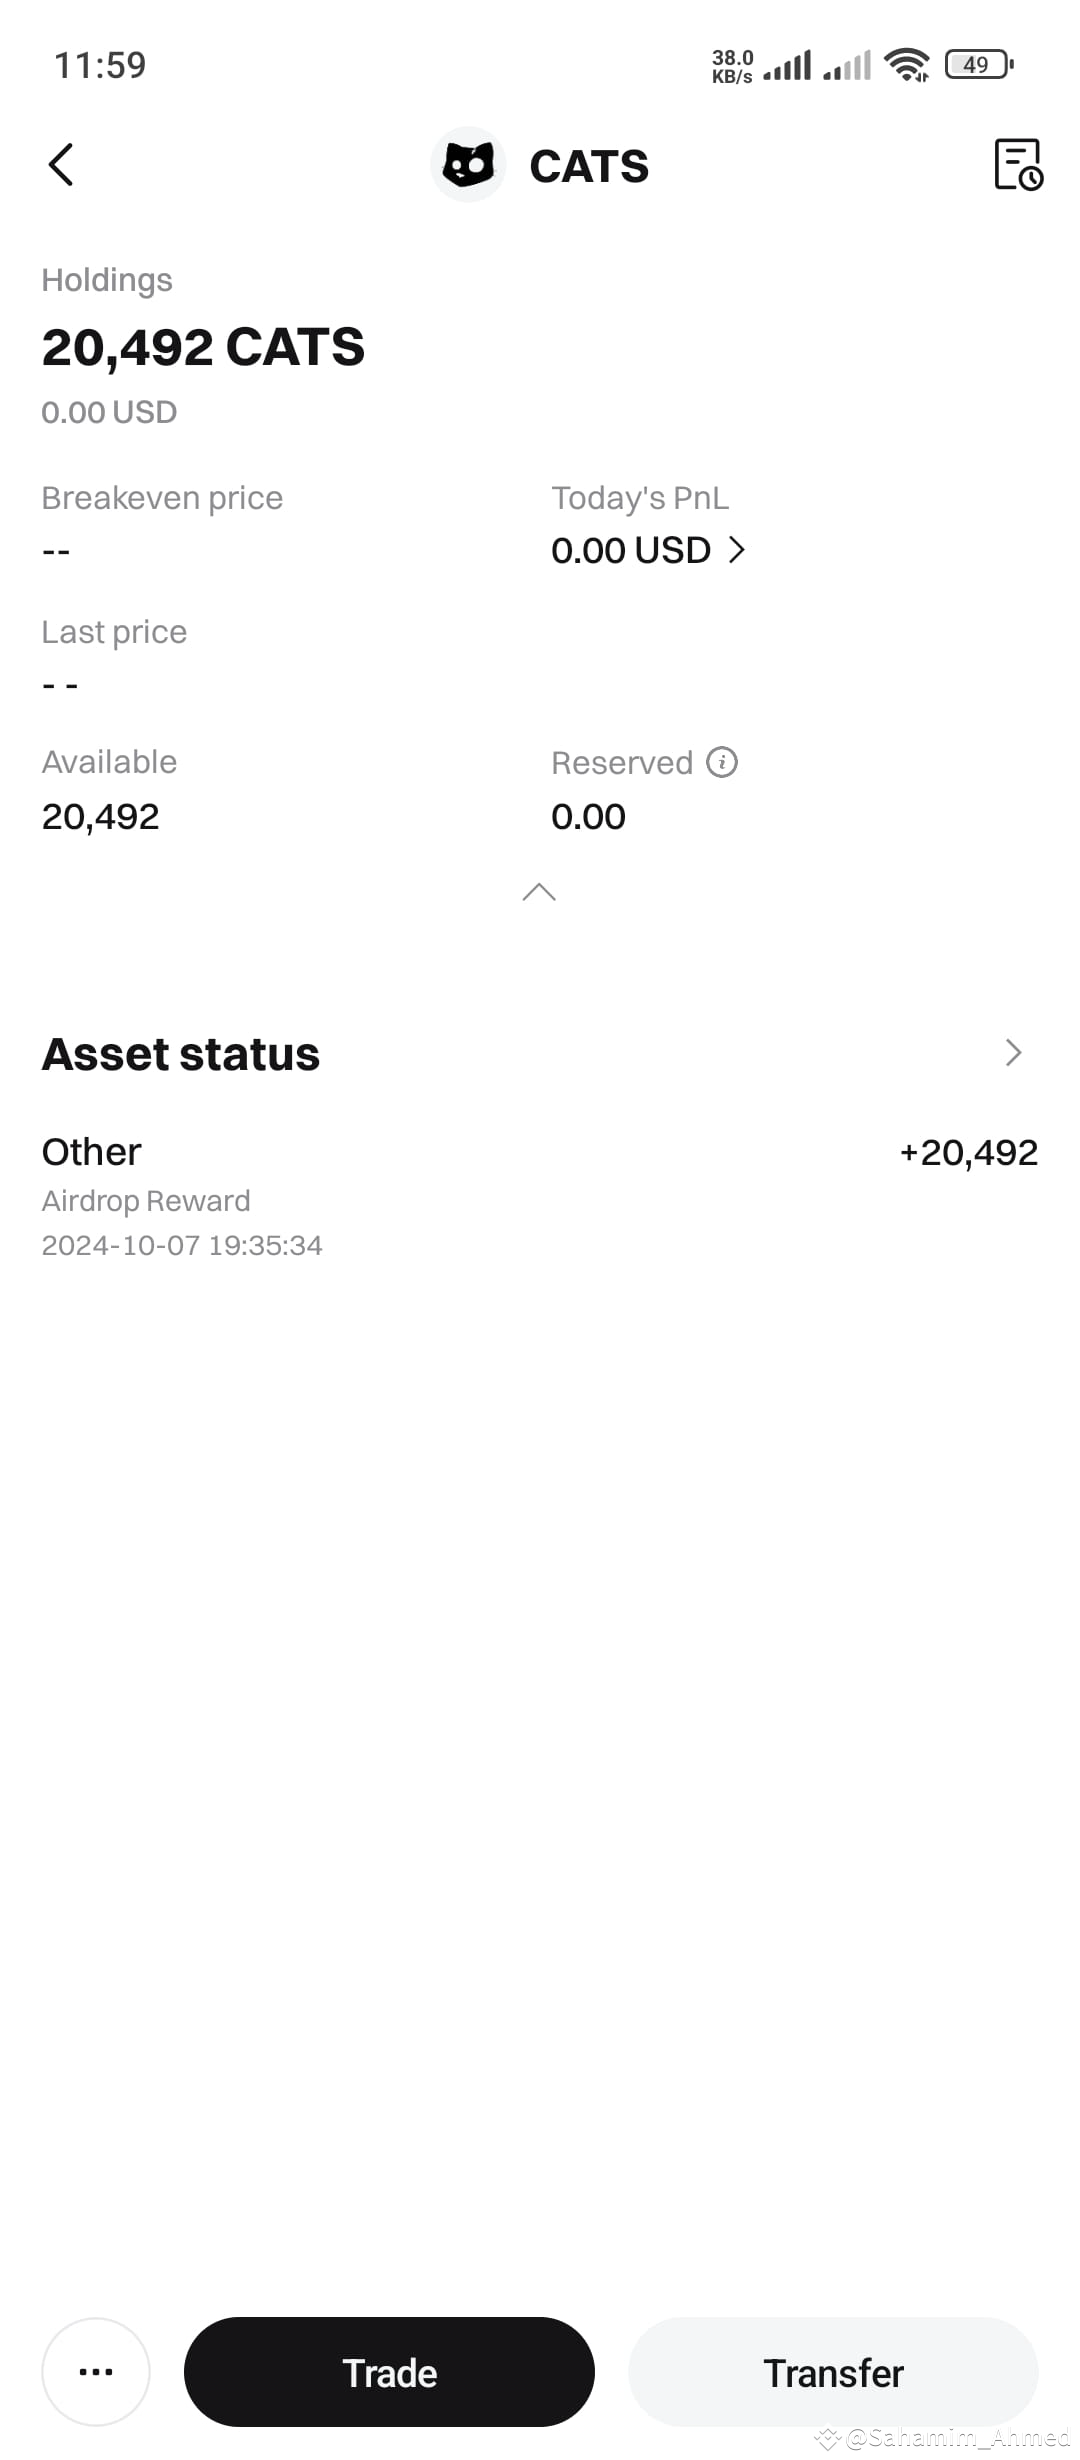Viewport: 1080px width, 2460px height.
Task: Tap the CATS title text
Action: (x=589, y=166)
